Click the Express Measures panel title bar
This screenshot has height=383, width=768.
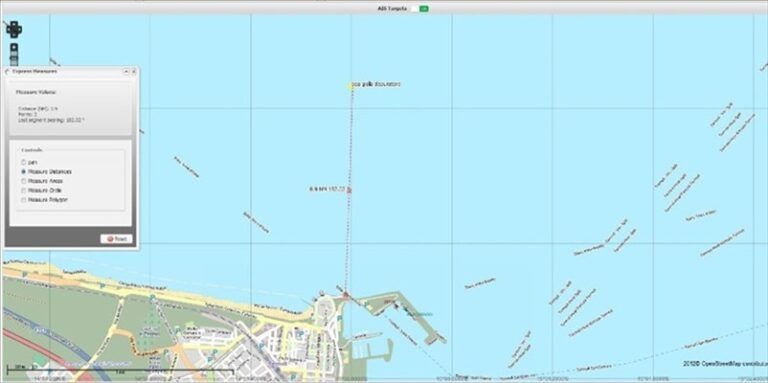click(x=70, y=72)
